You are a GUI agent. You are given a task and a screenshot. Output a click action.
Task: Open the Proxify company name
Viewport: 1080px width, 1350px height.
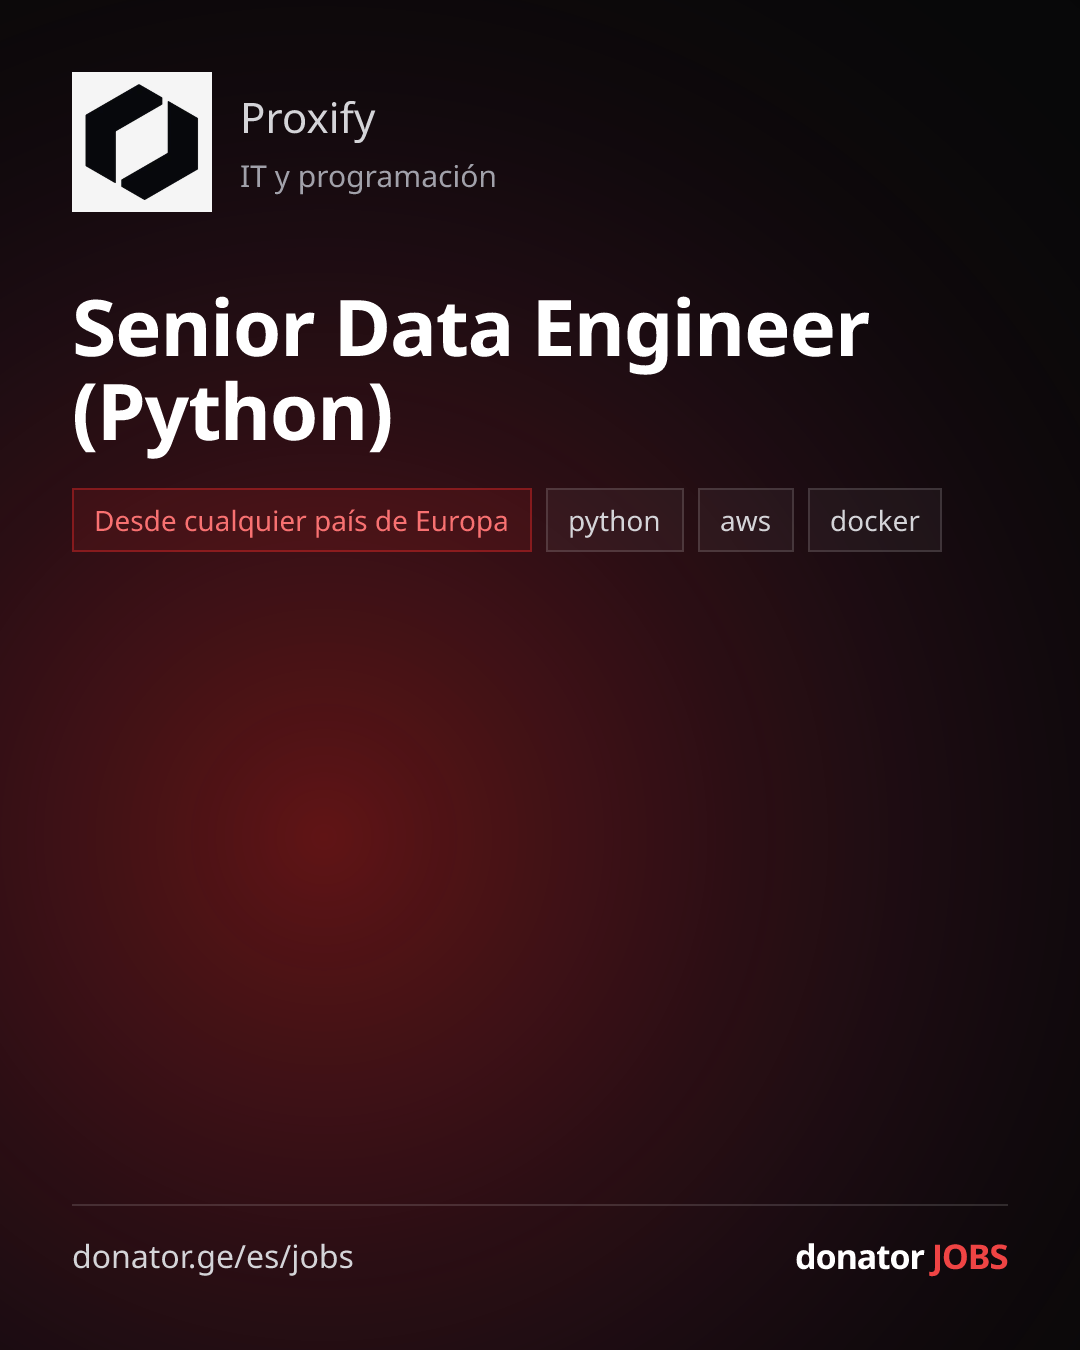coord(308,119)
